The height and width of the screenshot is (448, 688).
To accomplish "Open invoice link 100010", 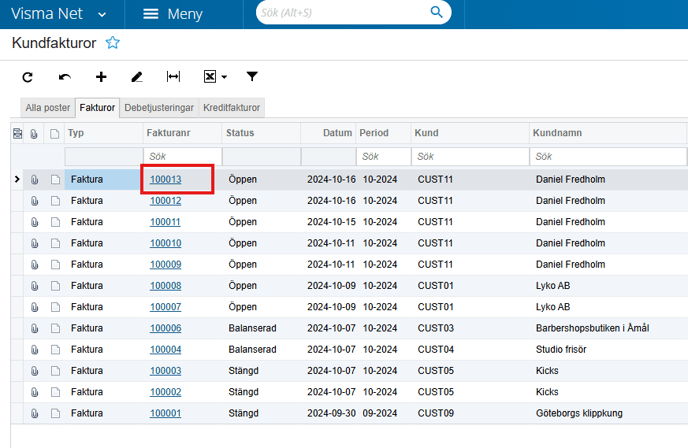I will click(x=165, y=244).
